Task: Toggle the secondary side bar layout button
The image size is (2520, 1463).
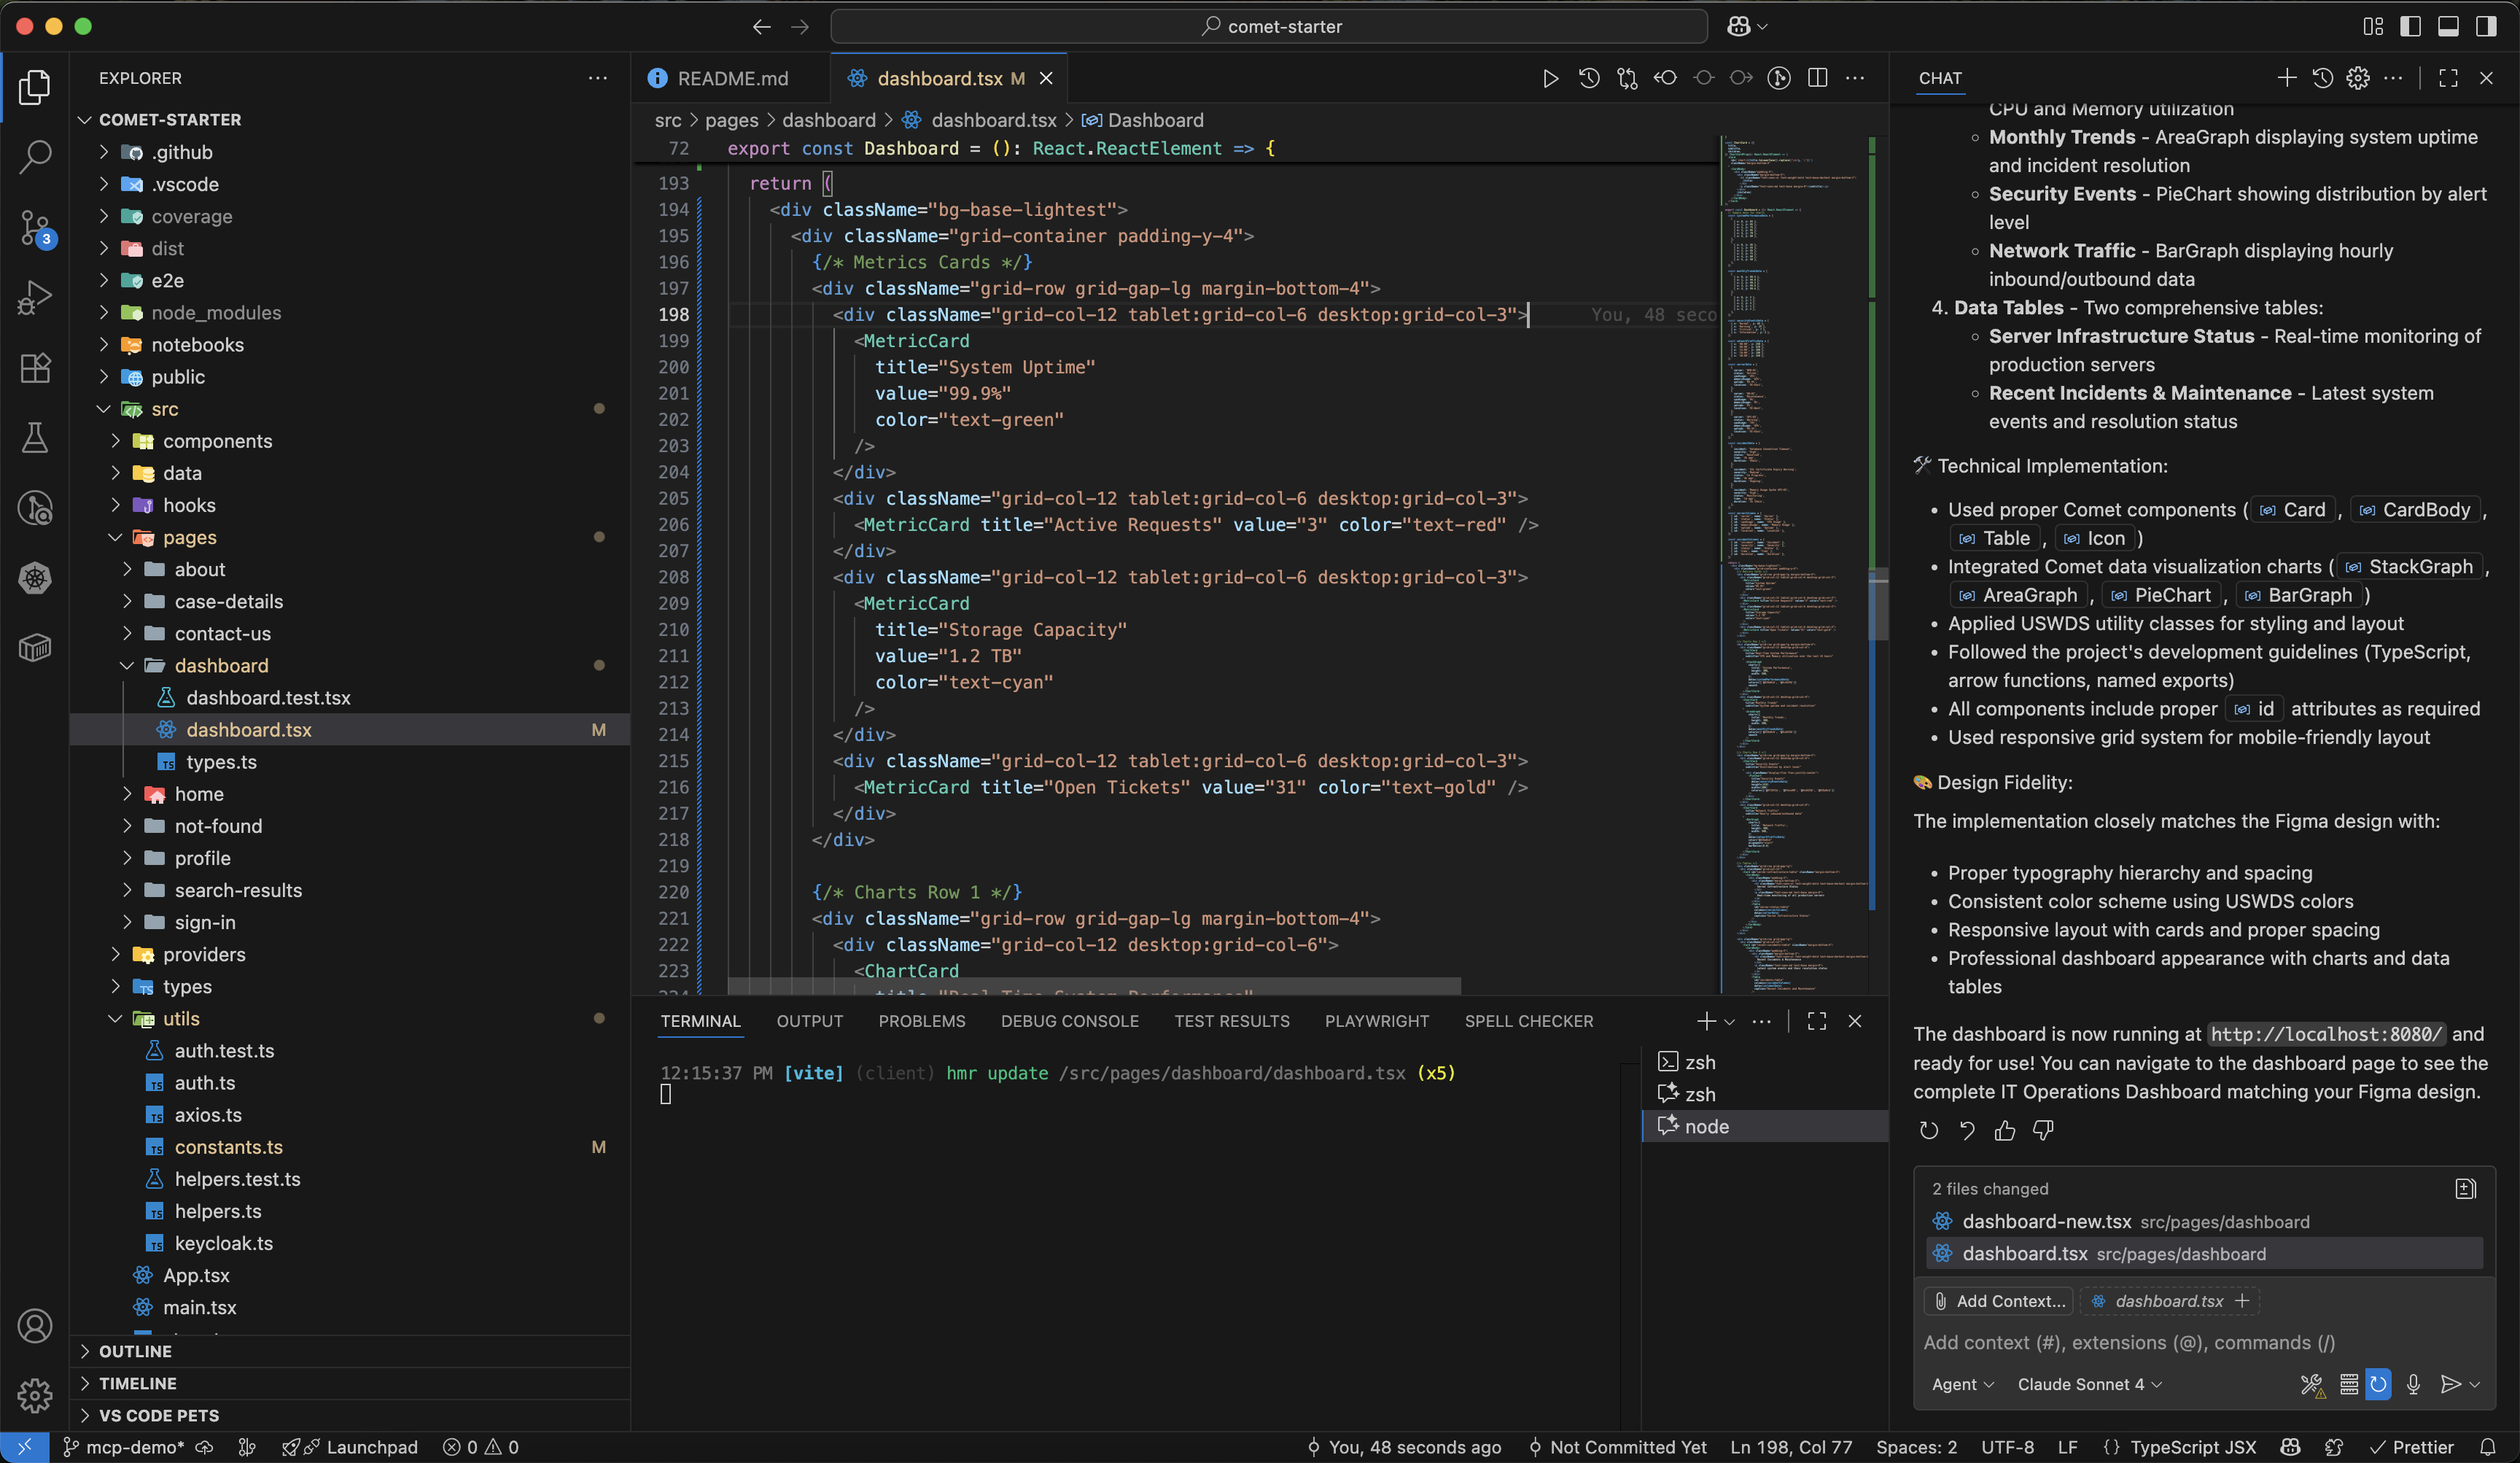Action: pyautogui.click(x=2486, y=26)
